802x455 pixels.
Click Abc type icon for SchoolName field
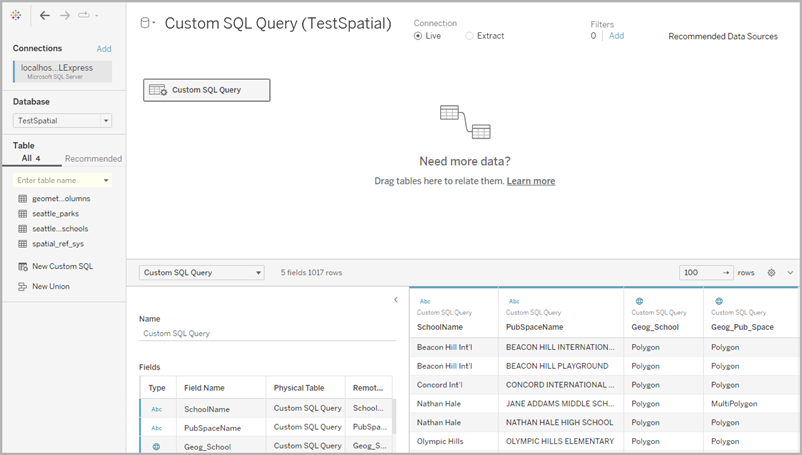coord(157,409)
